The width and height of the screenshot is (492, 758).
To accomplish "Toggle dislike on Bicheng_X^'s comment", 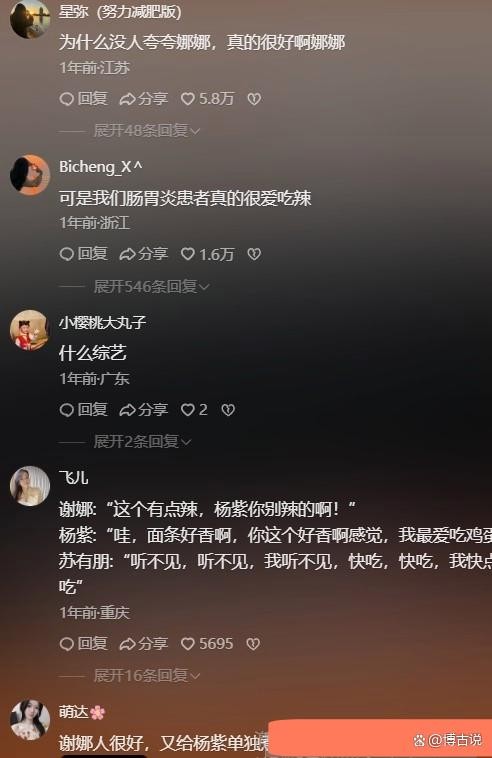I will [x=254, y=254].
